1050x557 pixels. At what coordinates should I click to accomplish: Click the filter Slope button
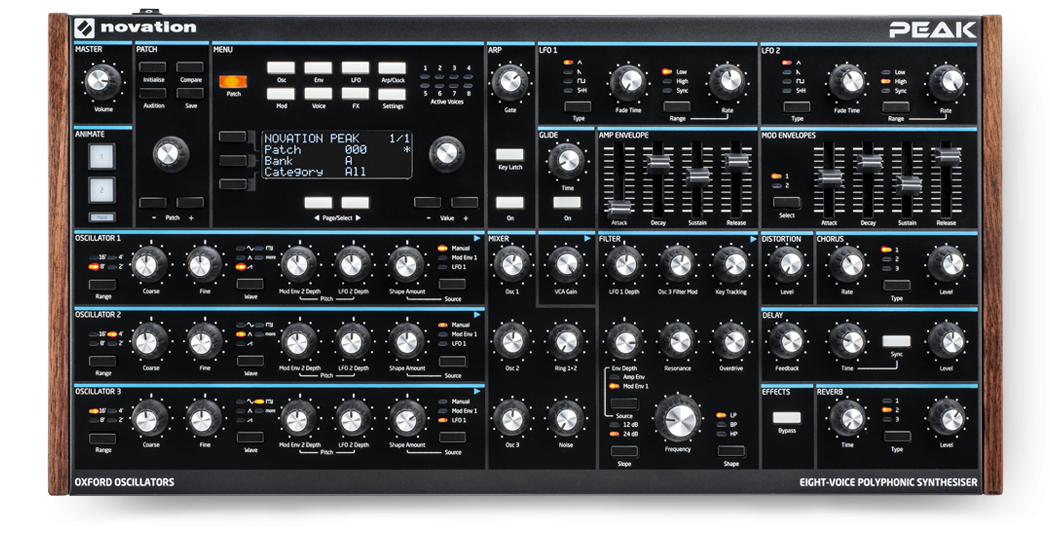click(624, 451)
